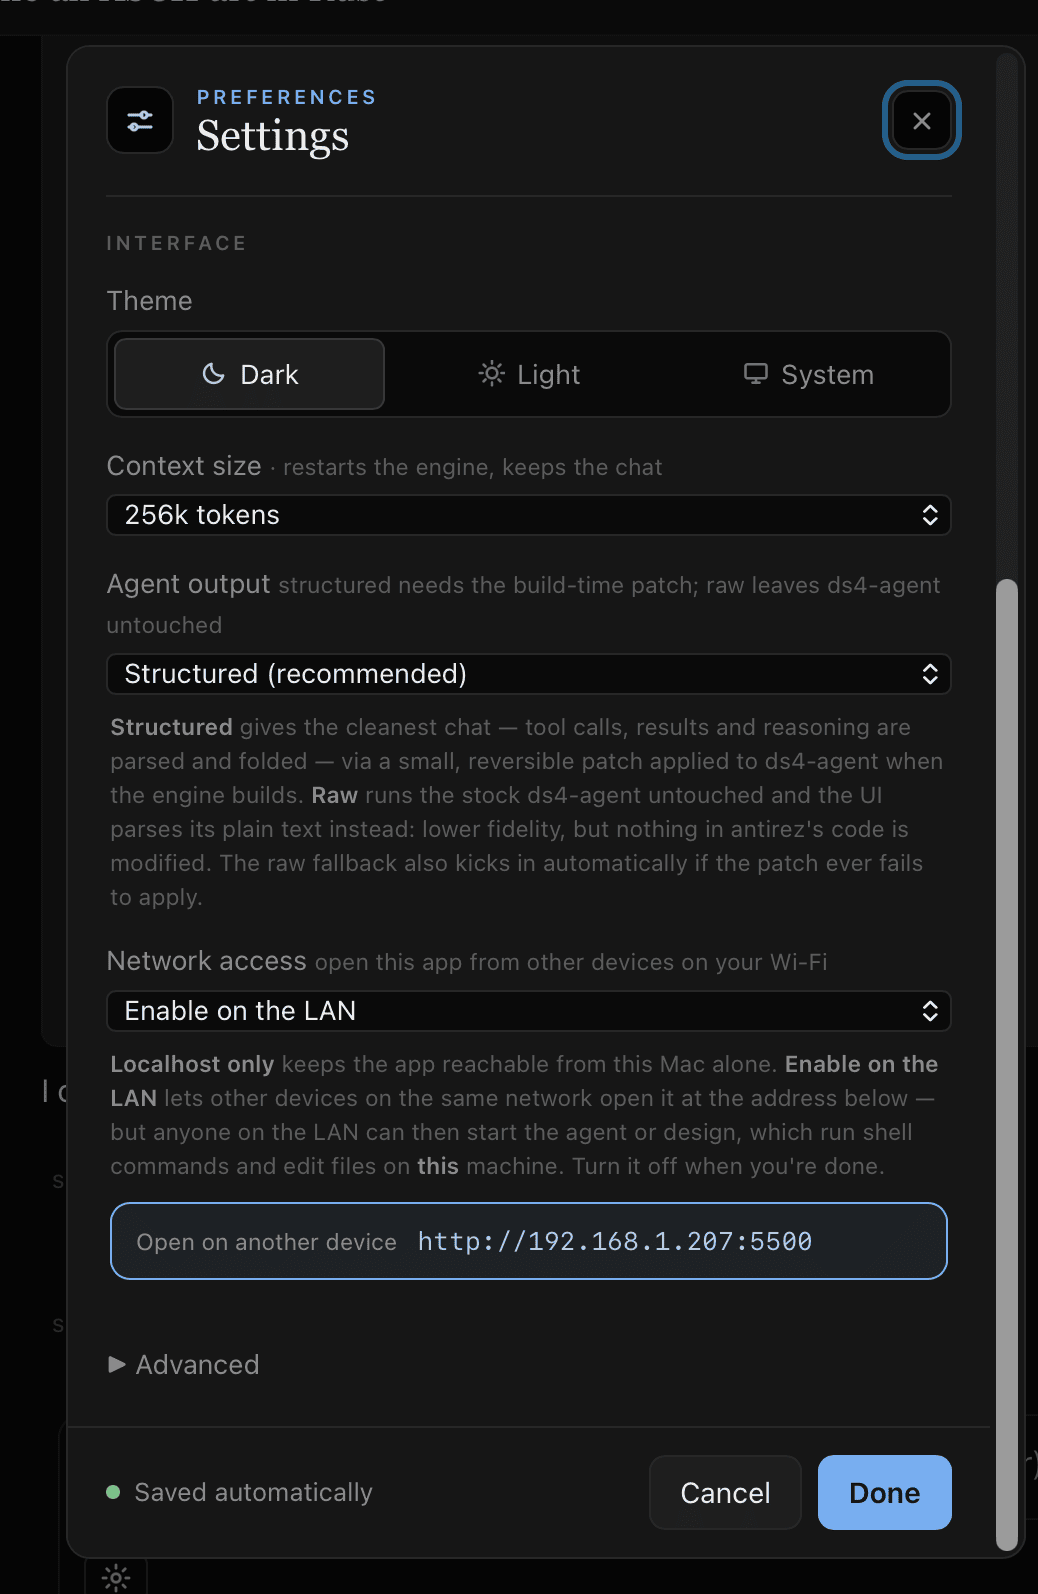Click the moon icon in the Dark button
Screen dimensions: 1038x1594
(x=214, y=374)
